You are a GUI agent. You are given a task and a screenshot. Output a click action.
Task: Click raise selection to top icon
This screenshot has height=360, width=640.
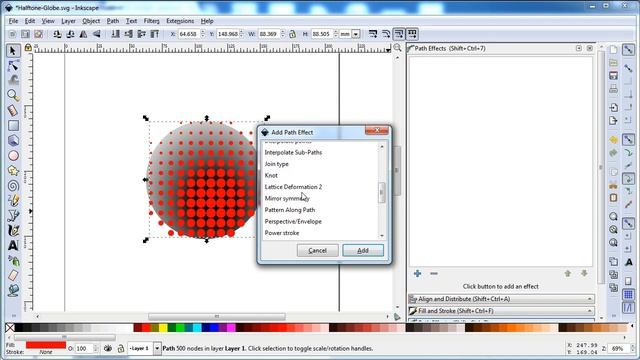155,34
